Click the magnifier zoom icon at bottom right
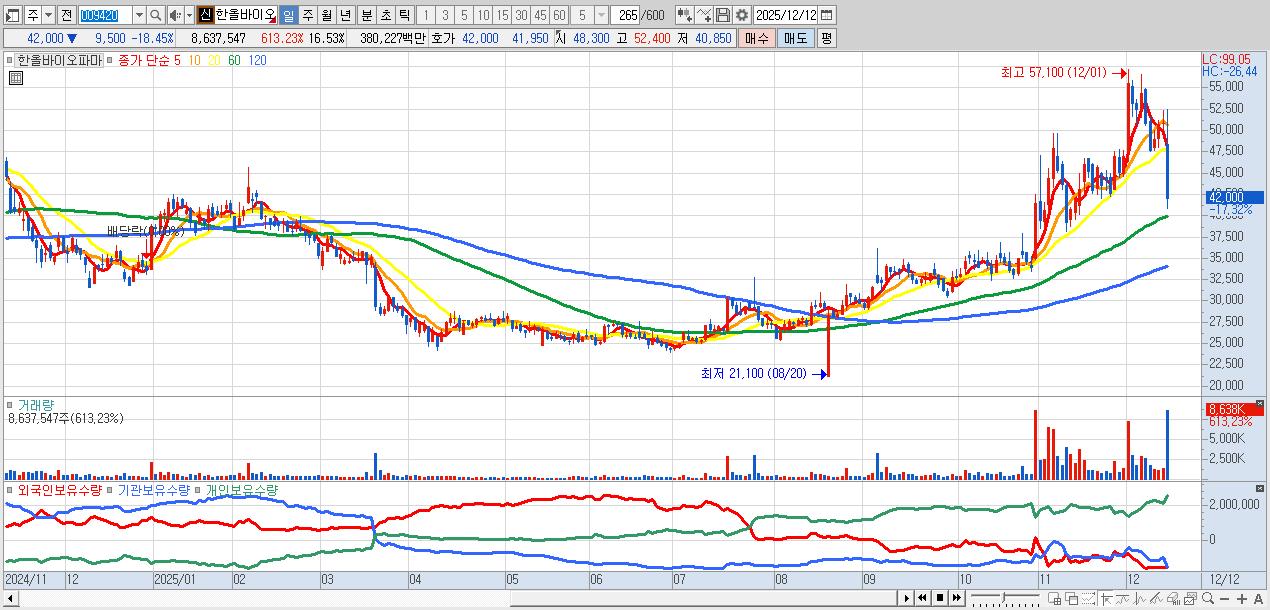Screen dimensions: 1270x610 pyautogui.click(x=1208, y=598)
